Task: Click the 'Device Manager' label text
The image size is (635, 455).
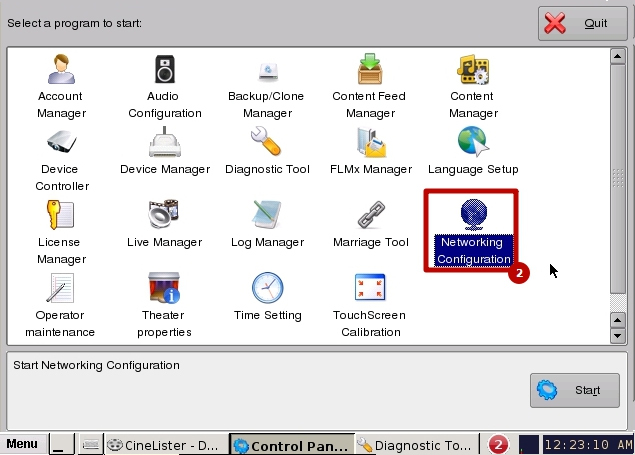Action: coord(165,169)
